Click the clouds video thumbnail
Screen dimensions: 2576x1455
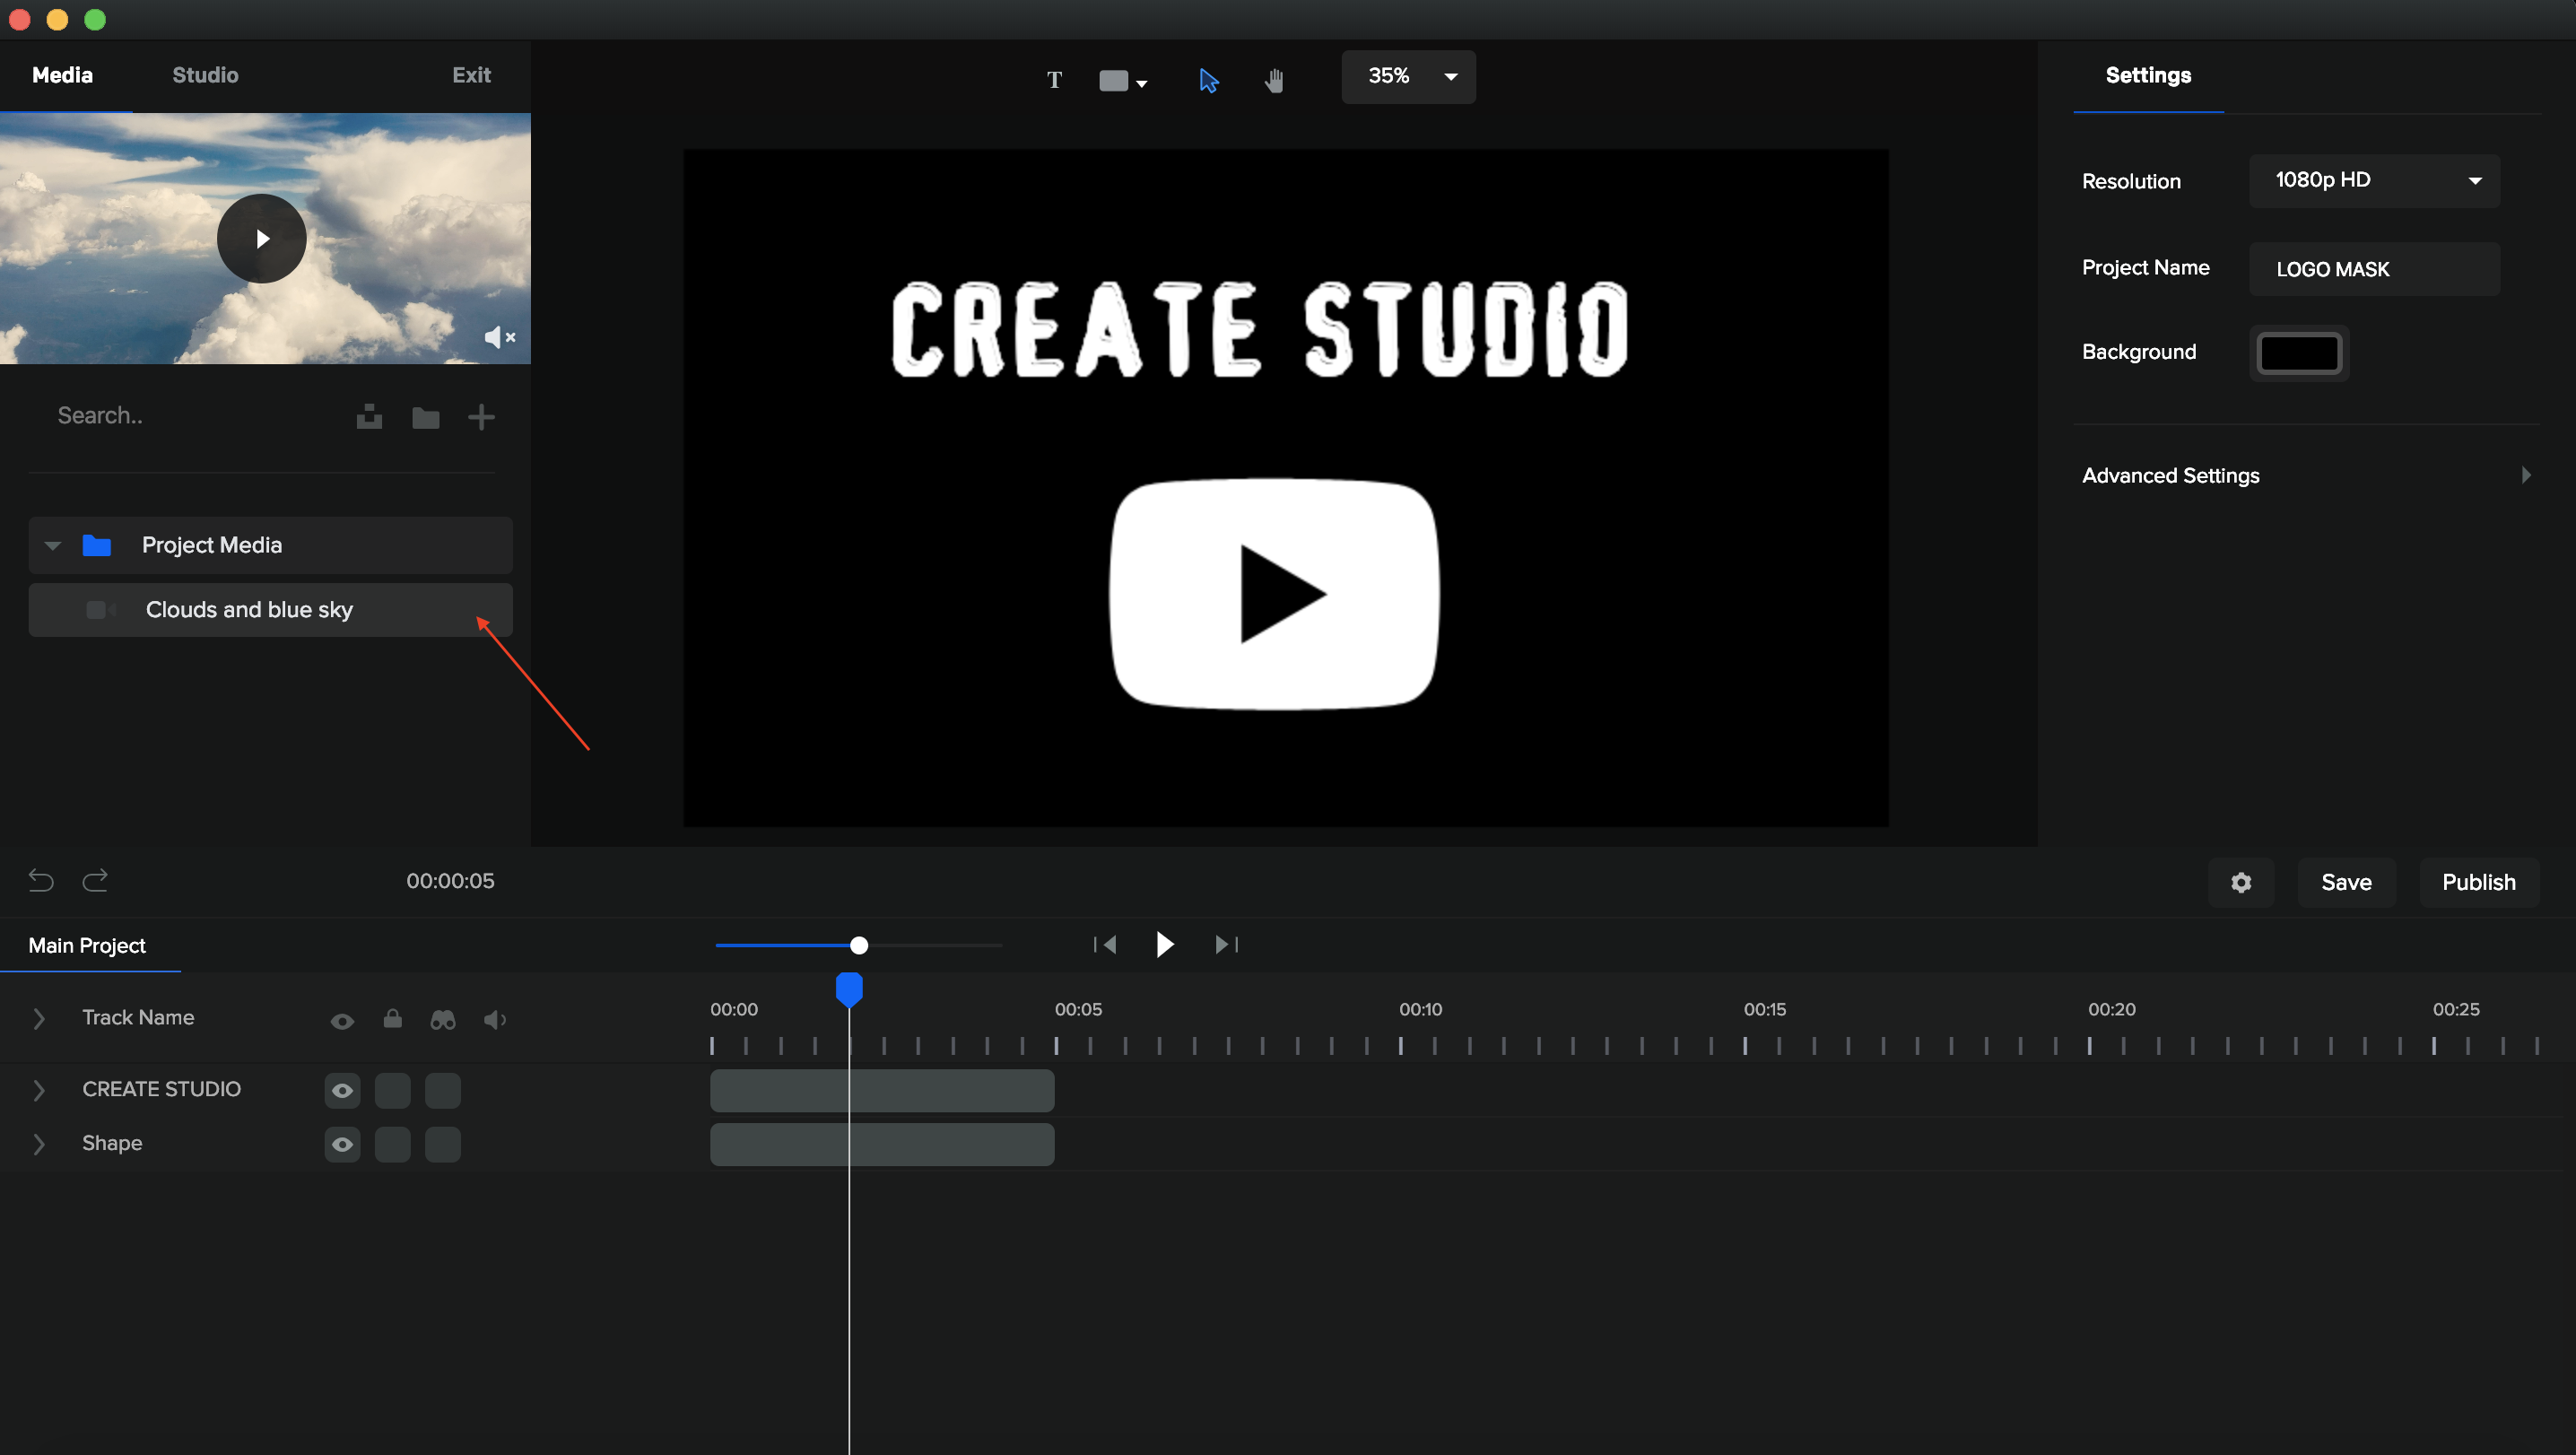coord(265,238)
